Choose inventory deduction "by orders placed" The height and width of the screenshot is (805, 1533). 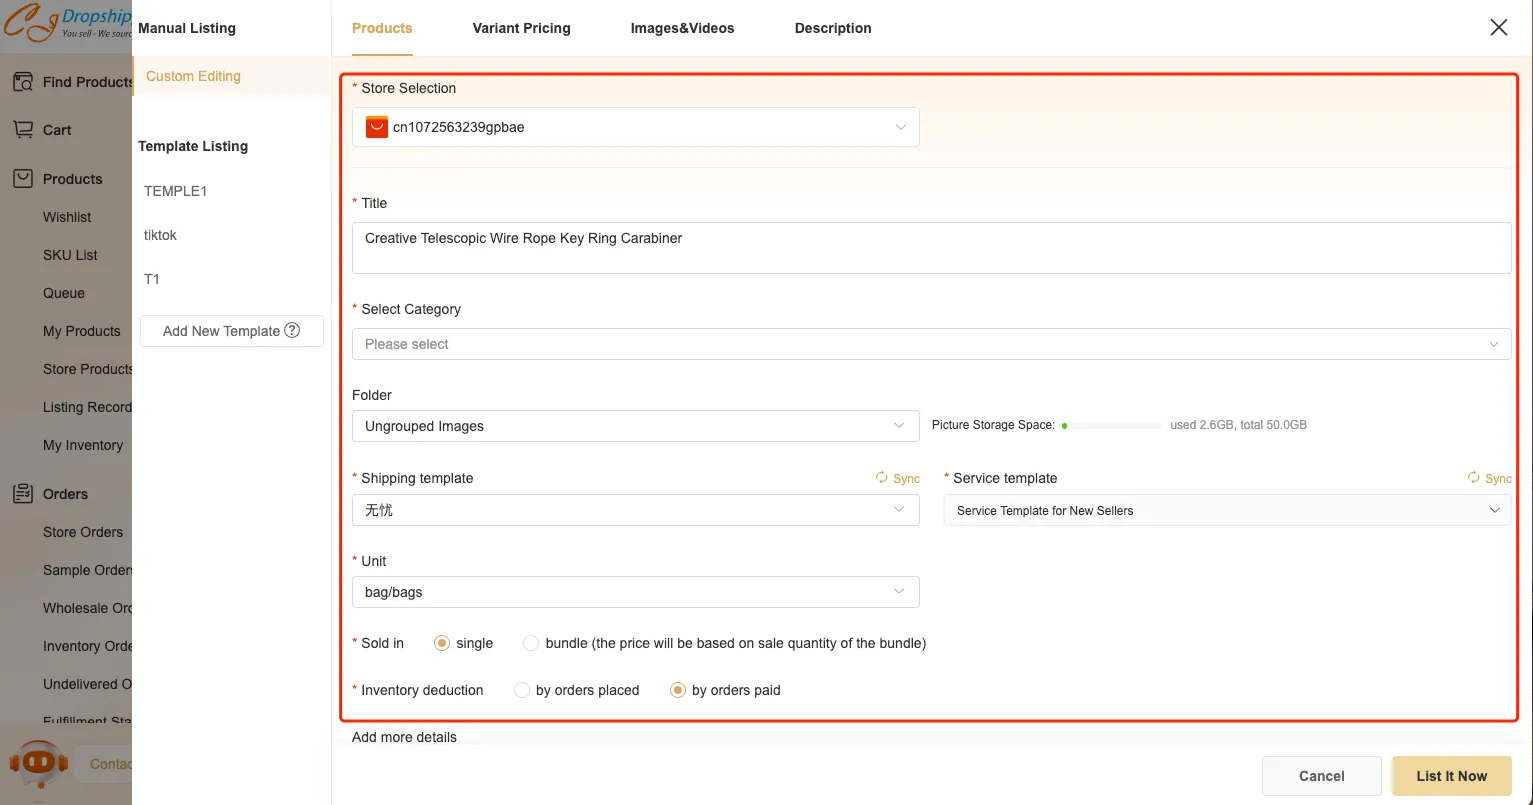(521, 690)
